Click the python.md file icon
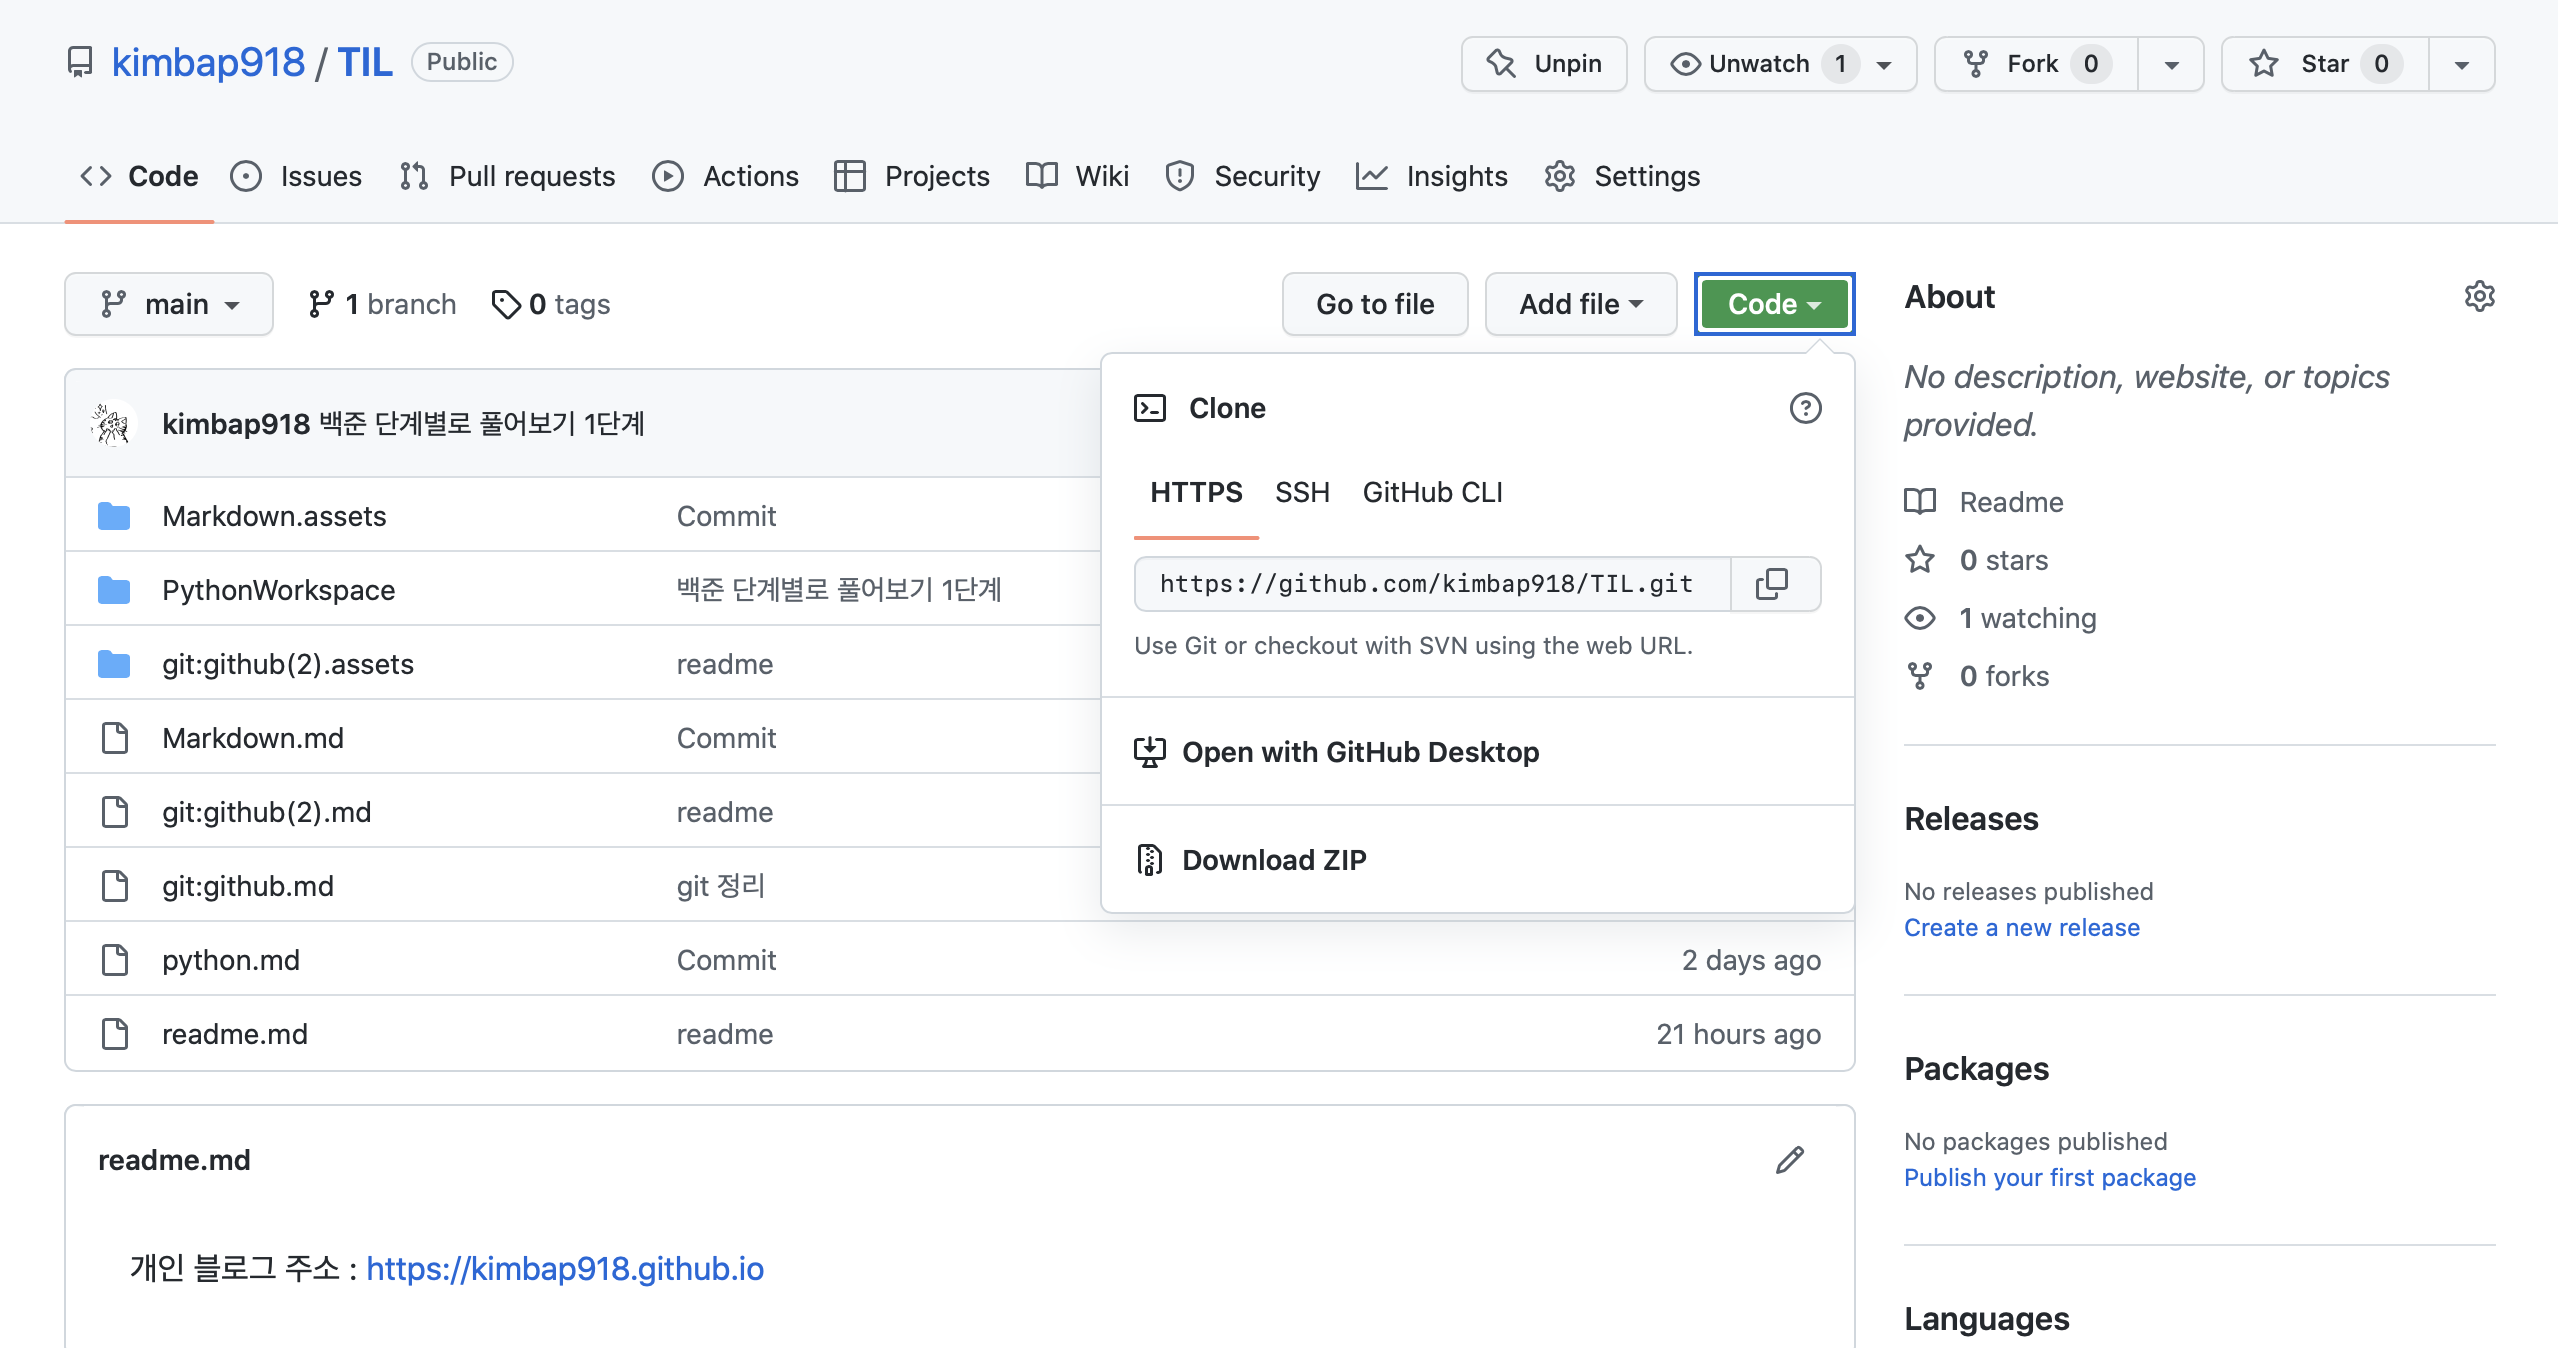The height and width of the screenshot is (1348, 2558). [115, 960]
